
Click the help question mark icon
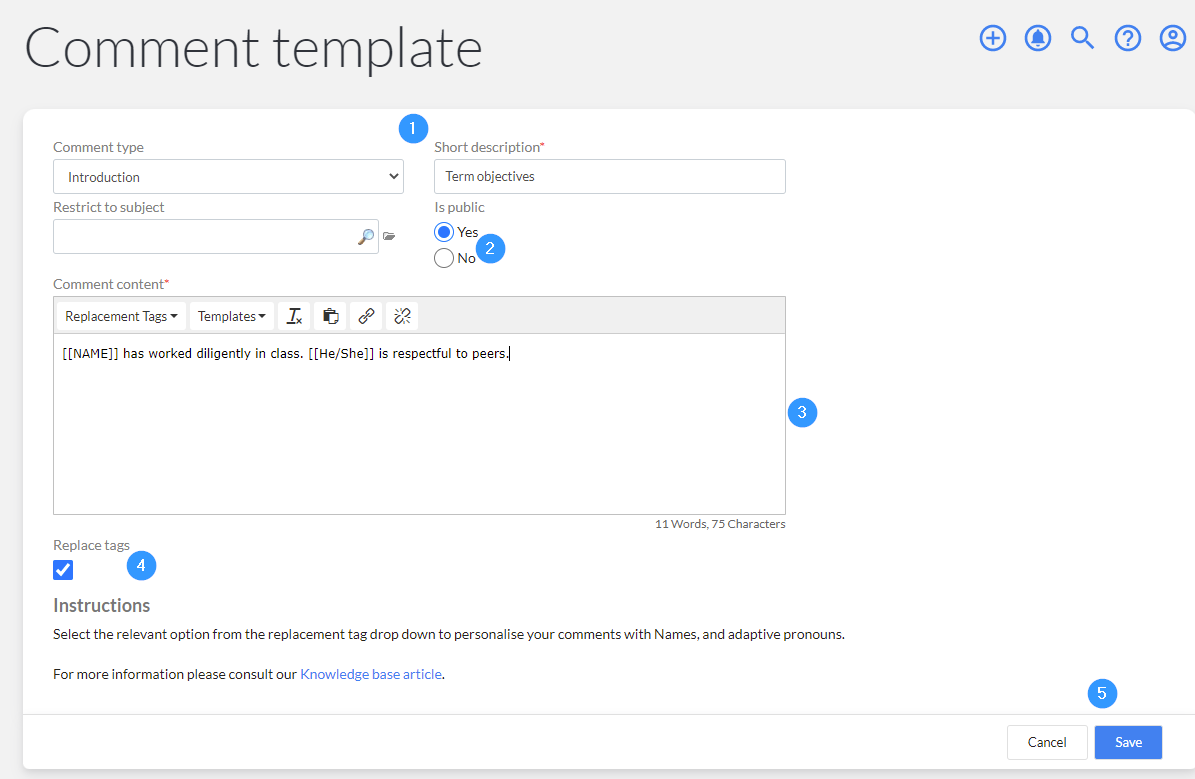[1127, 38]
